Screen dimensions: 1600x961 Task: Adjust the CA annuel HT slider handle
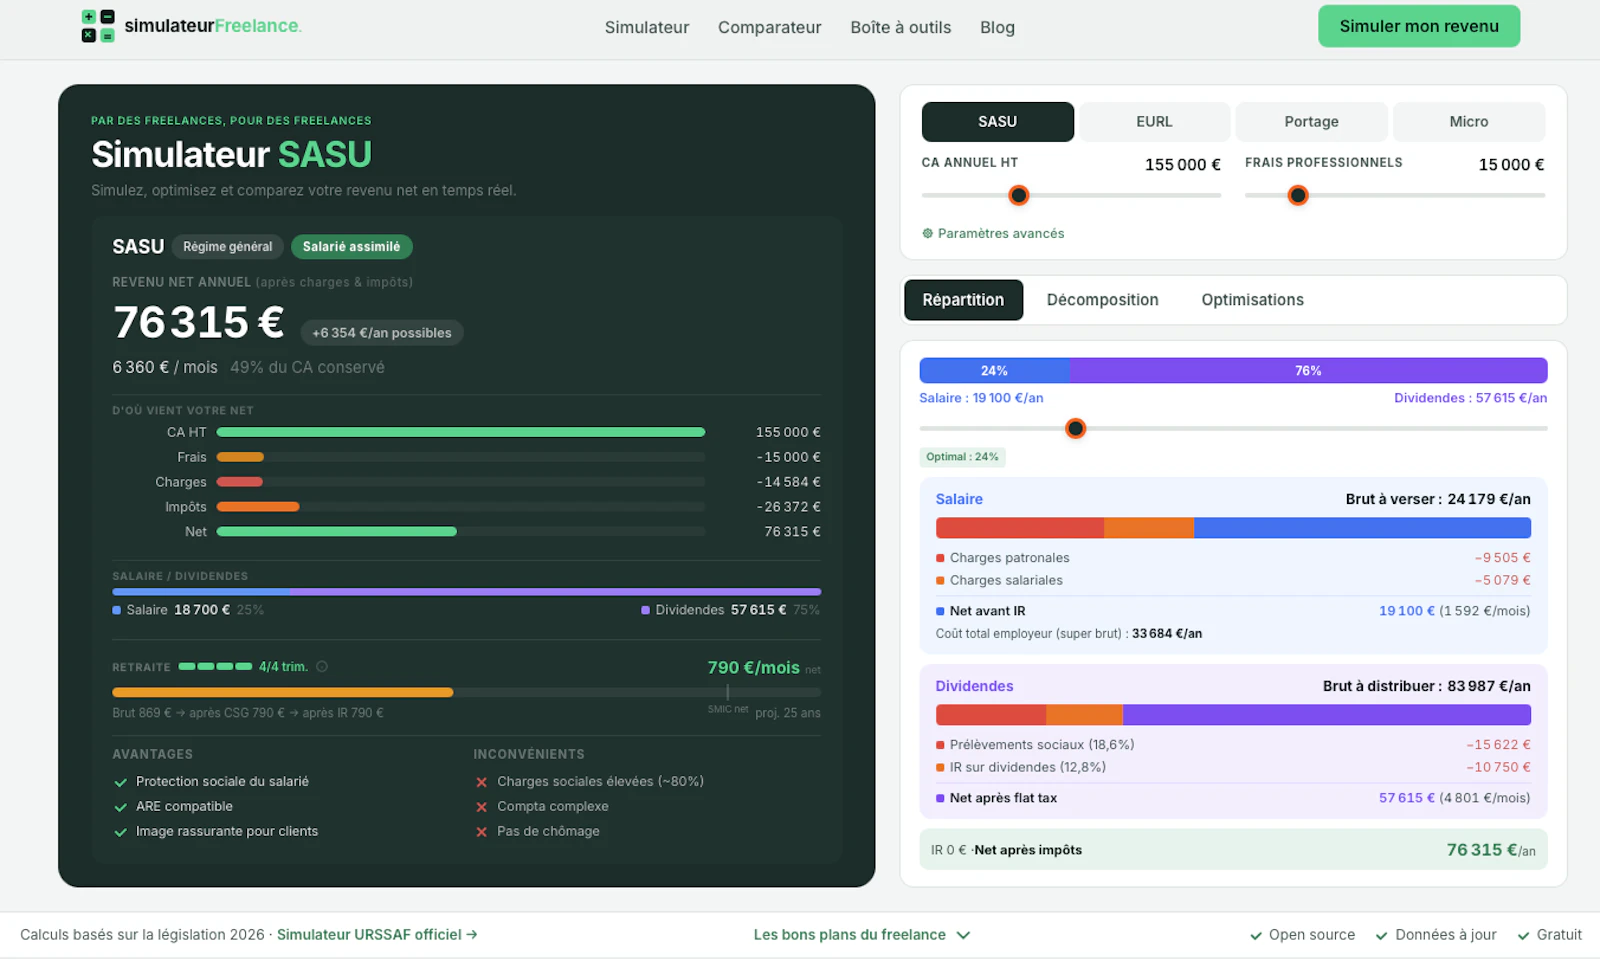[1018, 195]
